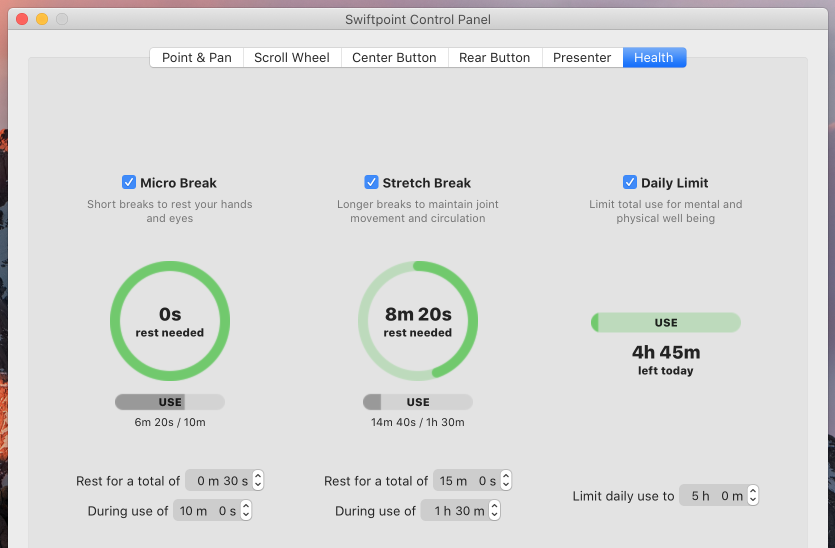The height and width of the screenshot is (548, 835).
Task: Switch to the Point & Pan tab
Action: [x=197, y=58]
